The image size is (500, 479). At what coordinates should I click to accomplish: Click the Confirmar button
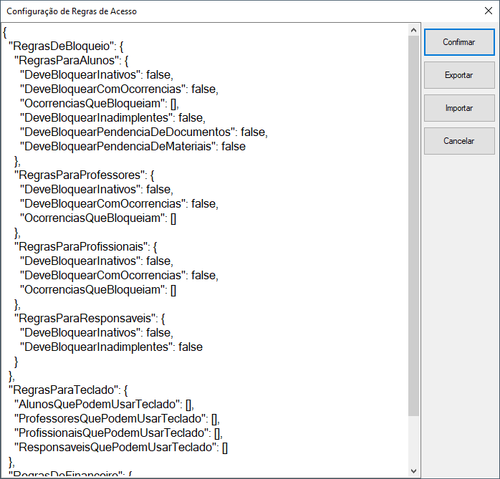459,42
